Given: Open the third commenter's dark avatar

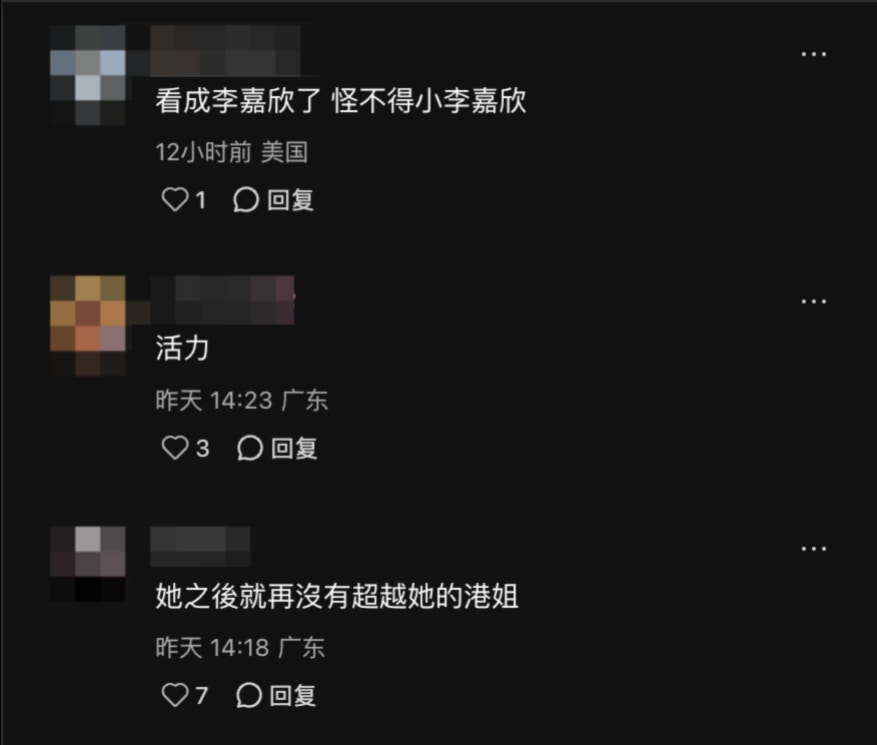Looking at the screenshot, I should (x=88, y=564).
